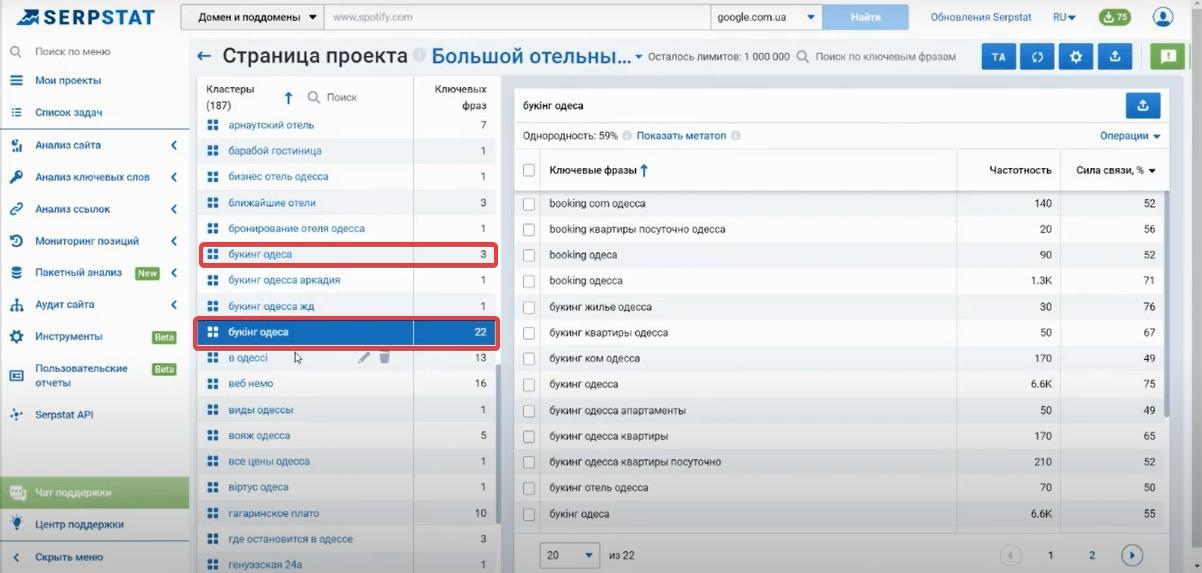Select the гагаринское плато cluster row
1202x573 pixels.
(345, 513)
